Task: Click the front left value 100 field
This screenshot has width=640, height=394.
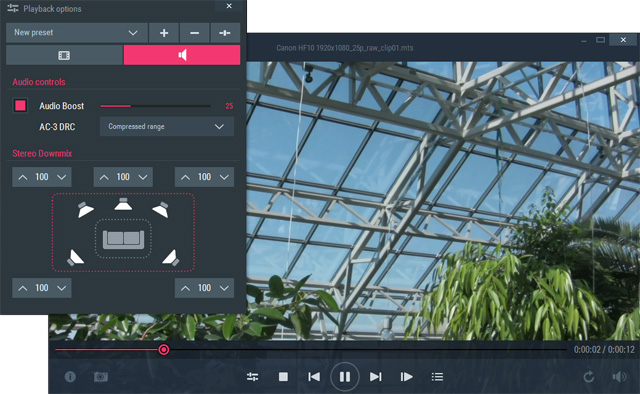Action: 42,177
